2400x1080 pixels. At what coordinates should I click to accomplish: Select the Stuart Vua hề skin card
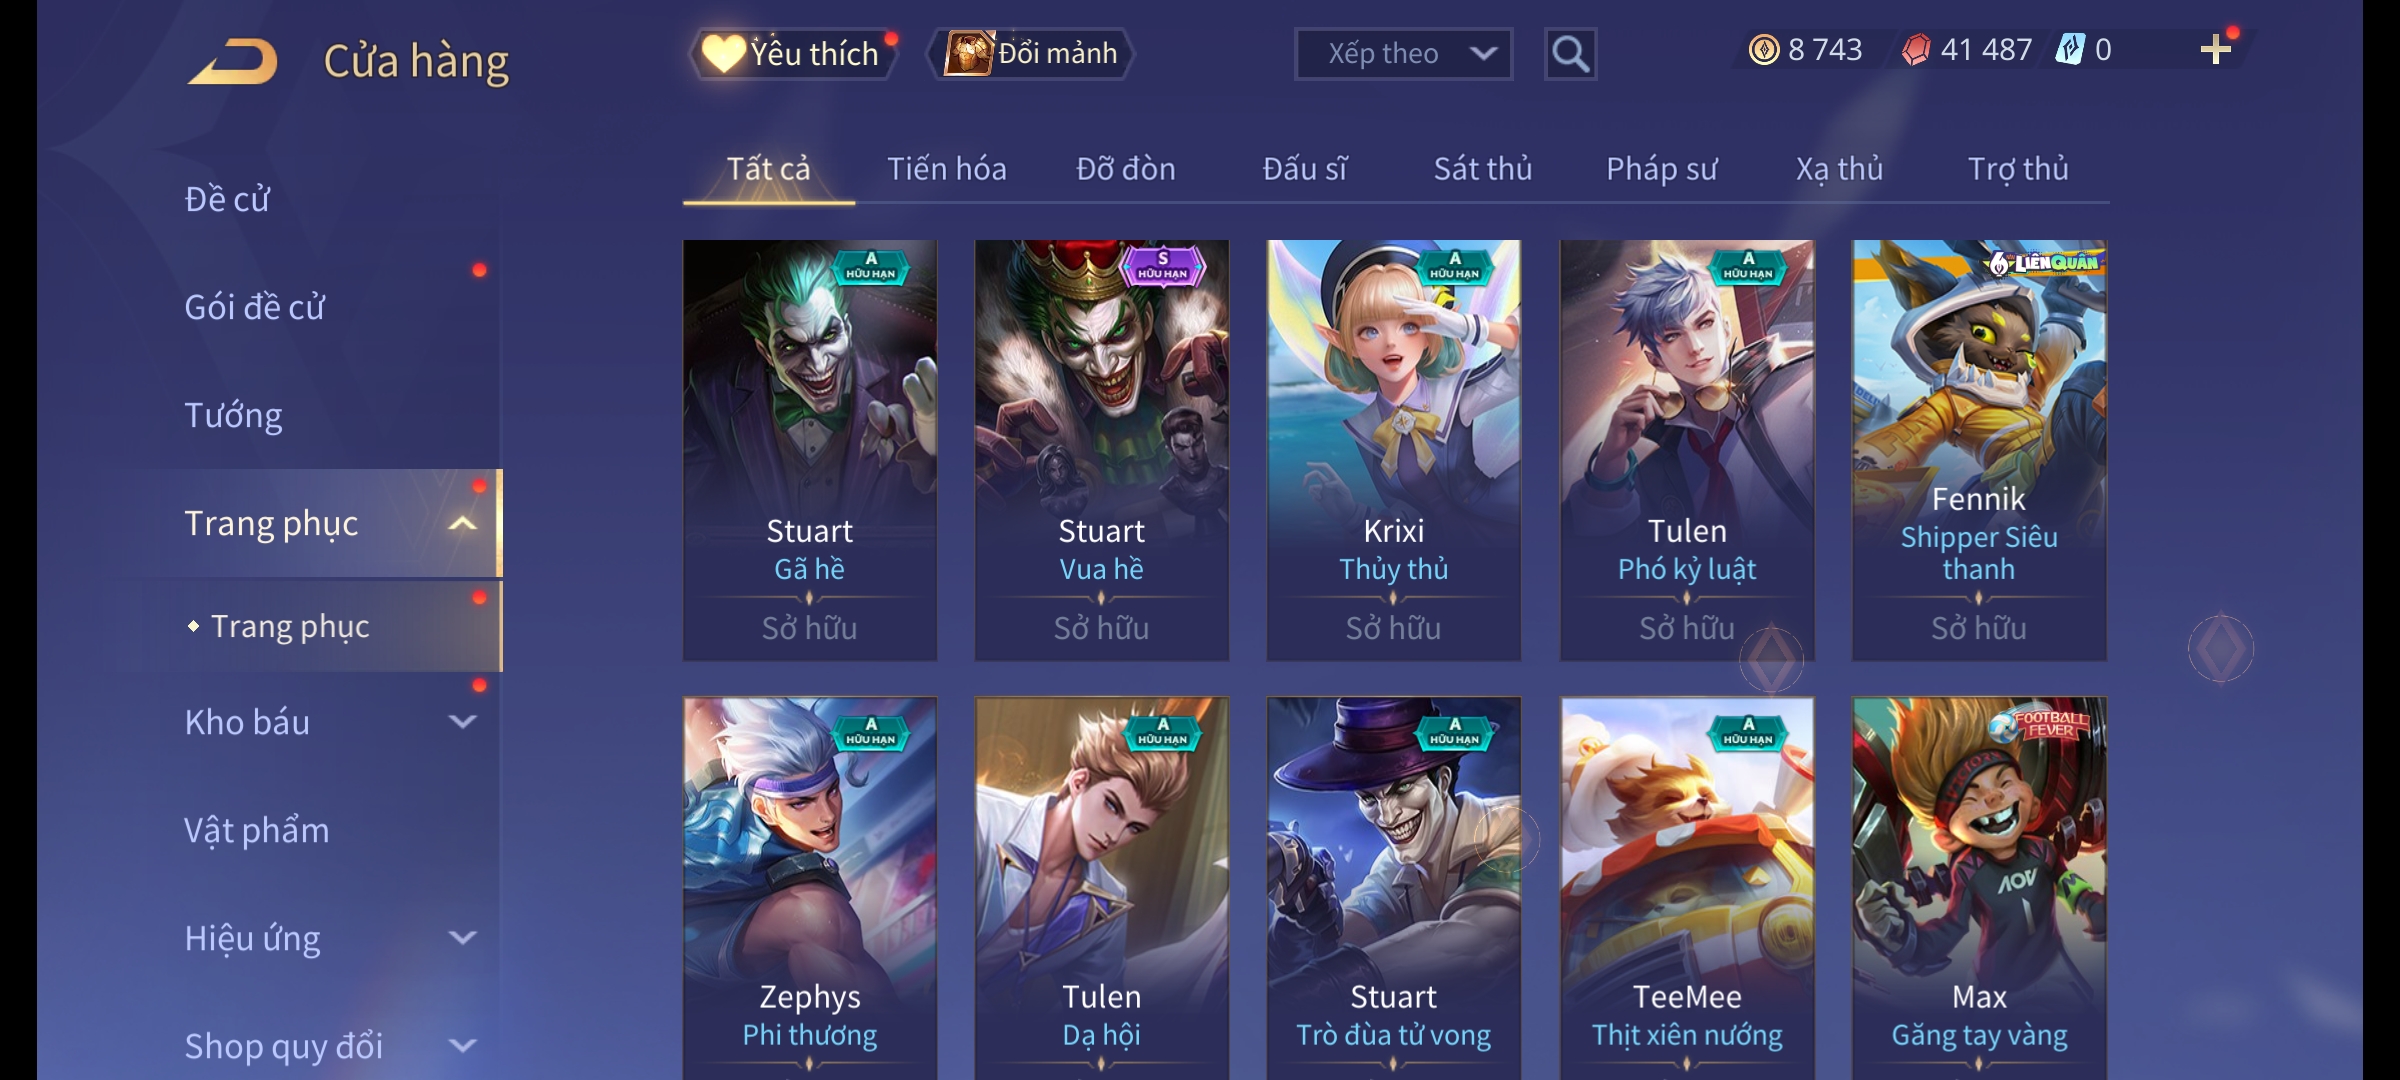click(1102, 450)
